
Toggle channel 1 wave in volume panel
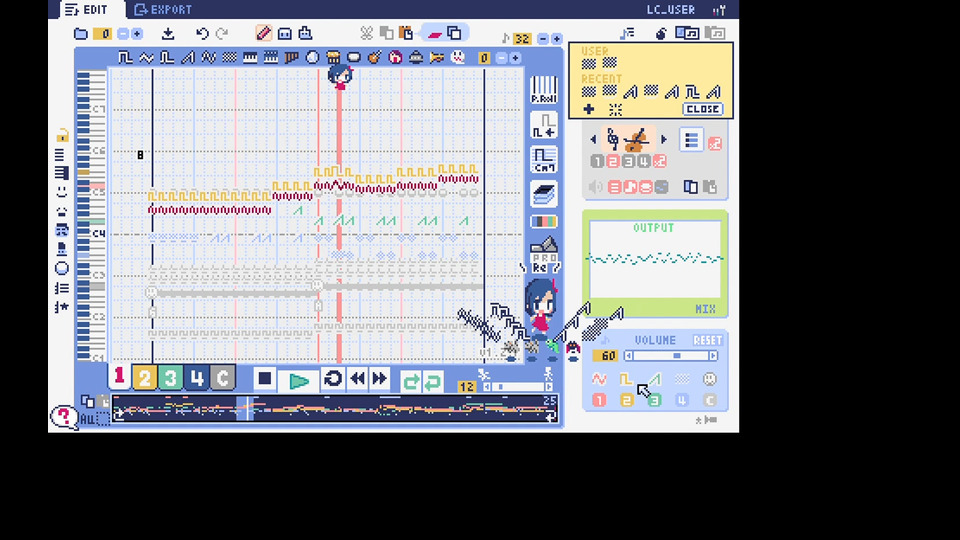599,380
